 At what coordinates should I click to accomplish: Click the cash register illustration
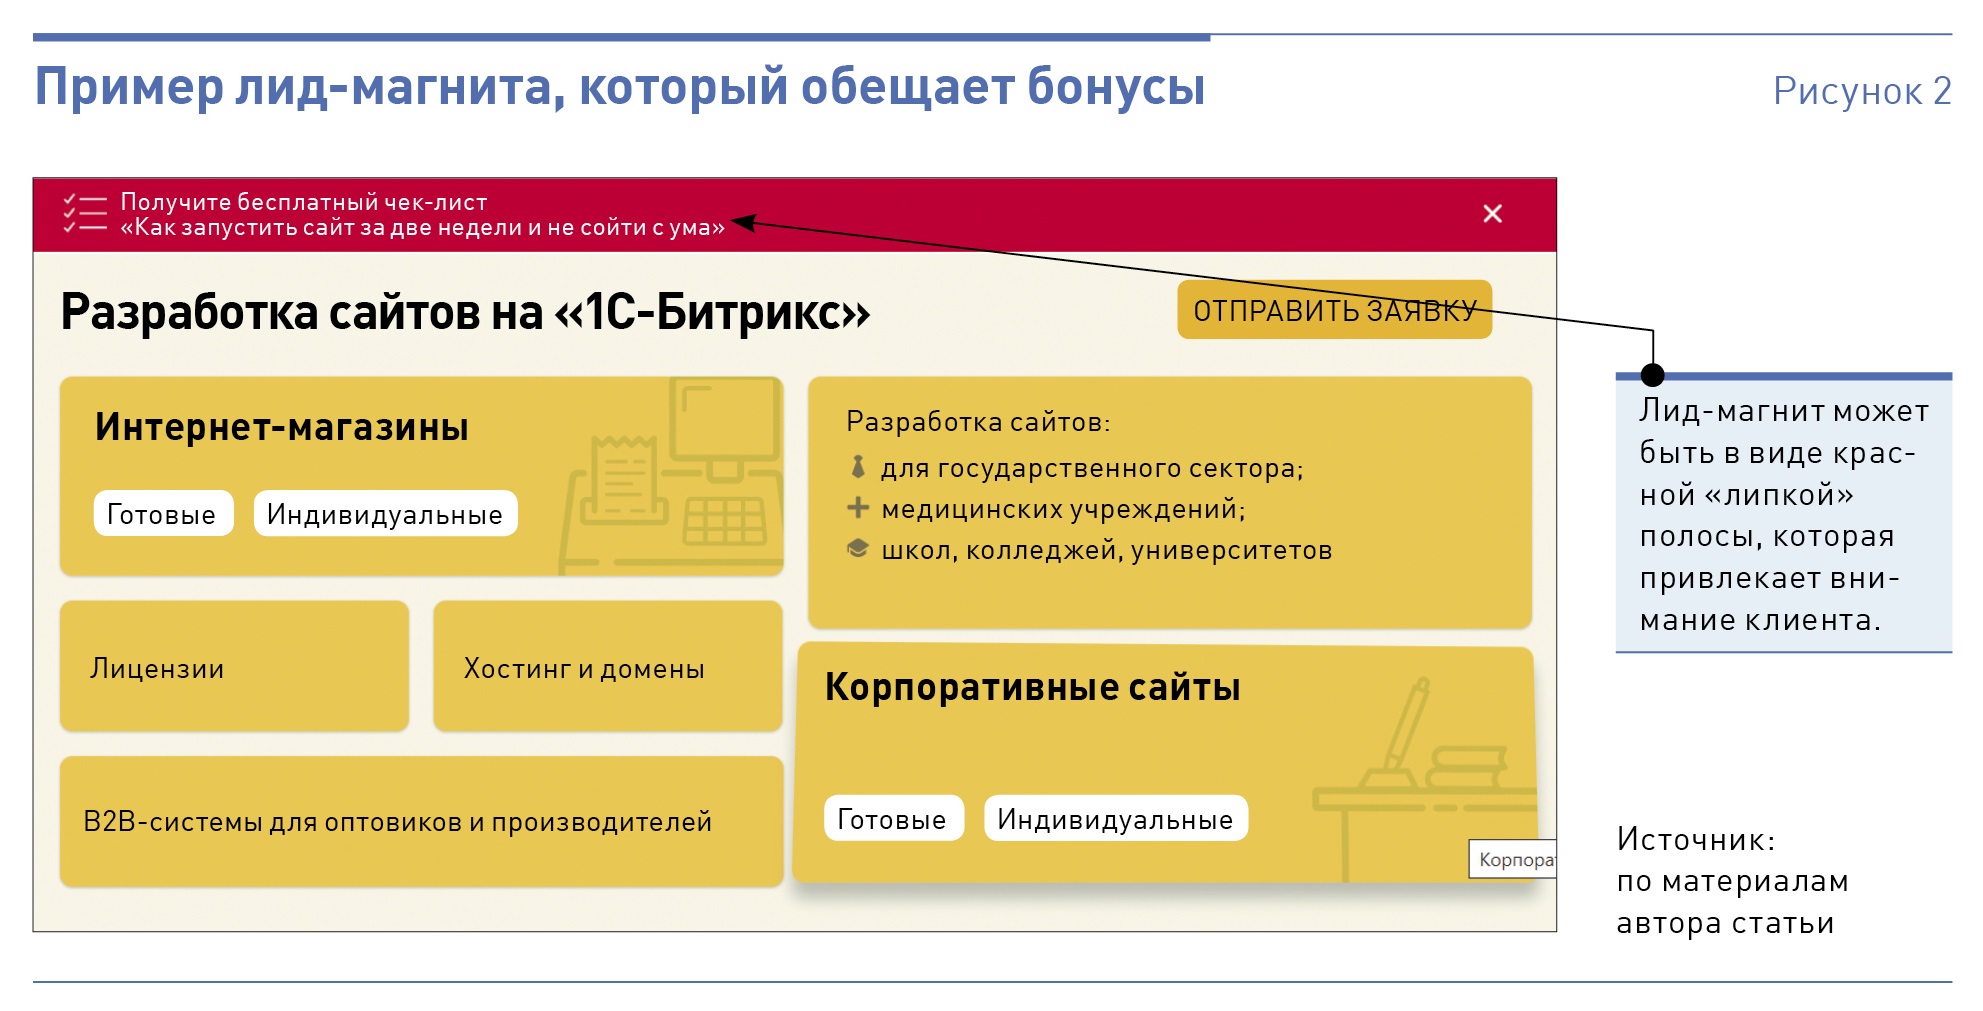(672, 475)
